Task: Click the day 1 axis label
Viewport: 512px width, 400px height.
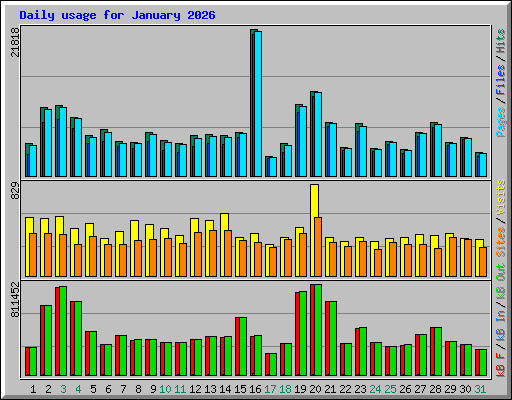Action: [x=33, y=389]
